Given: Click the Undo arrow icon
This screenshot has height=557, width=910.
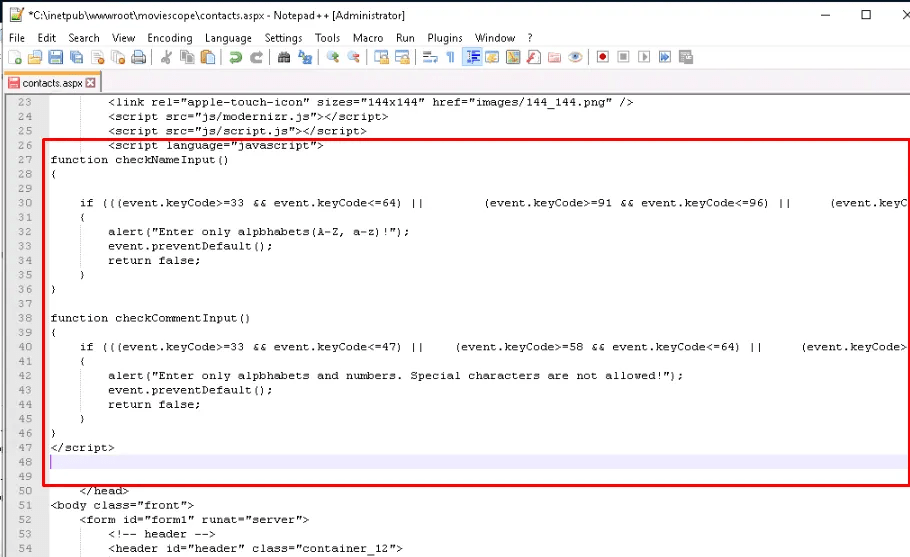Looking at the screenshot, I should click(x=235, y=58).
